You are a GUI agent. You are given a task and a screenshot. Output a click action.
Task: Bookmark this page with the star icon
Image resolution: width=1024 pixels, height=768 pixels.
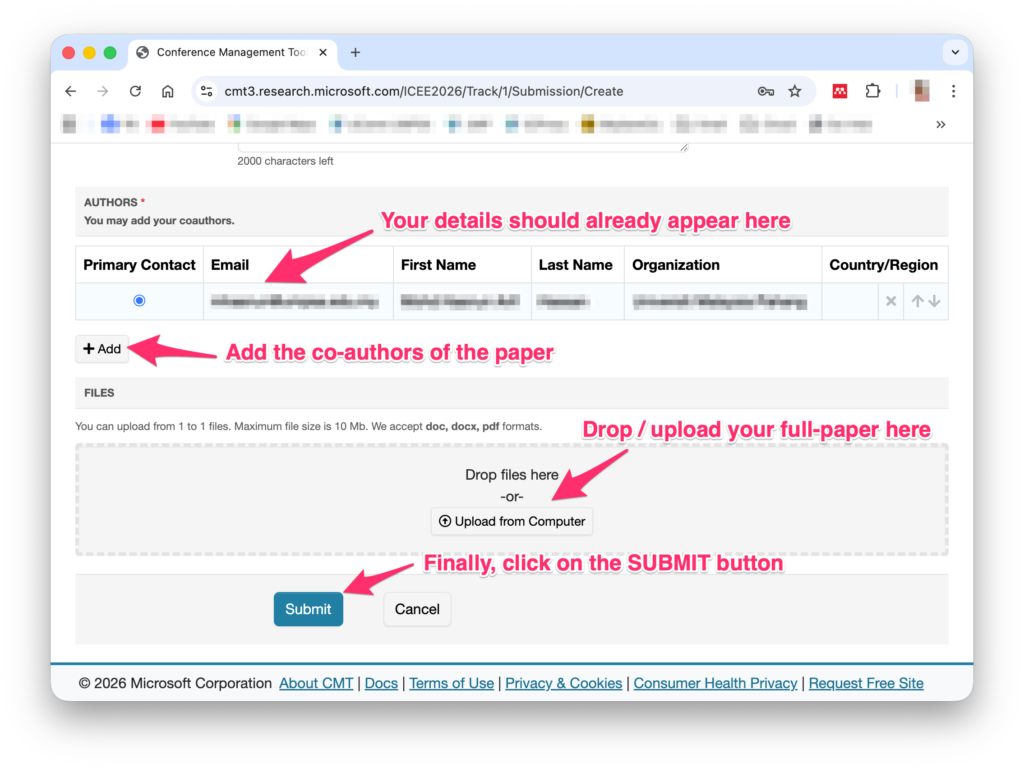pos(795,91)
